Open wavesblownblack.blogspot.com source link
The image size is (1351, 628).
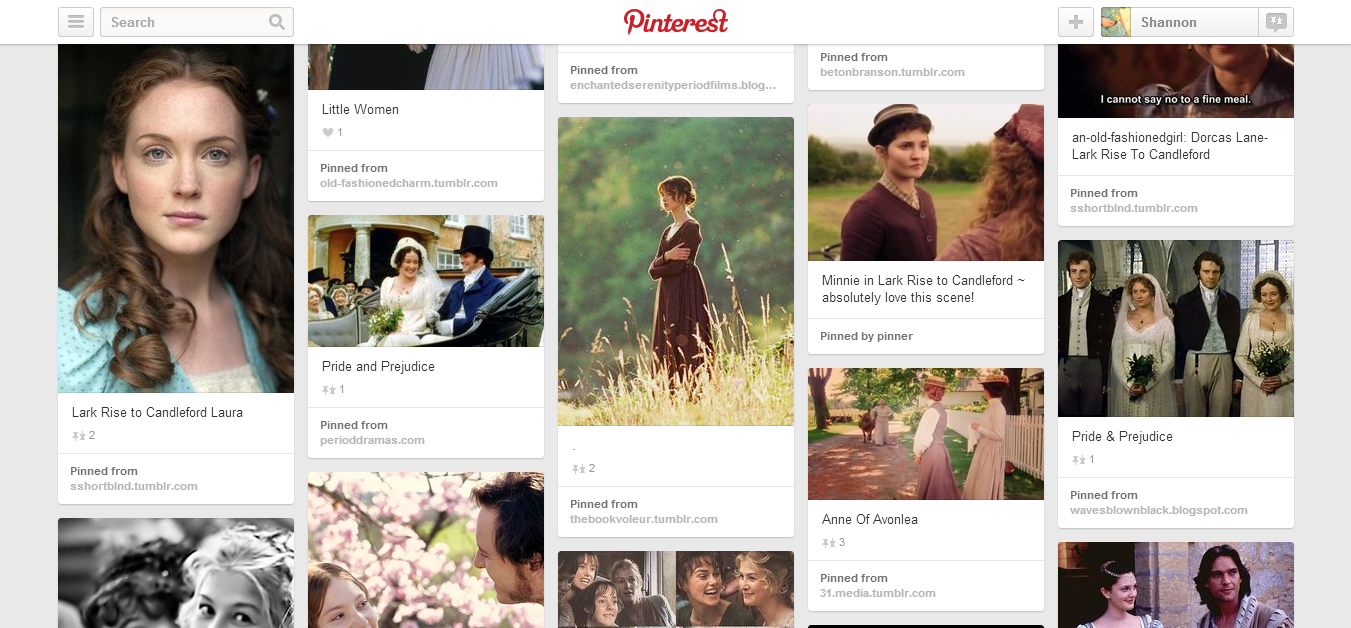coord(1159,510)
